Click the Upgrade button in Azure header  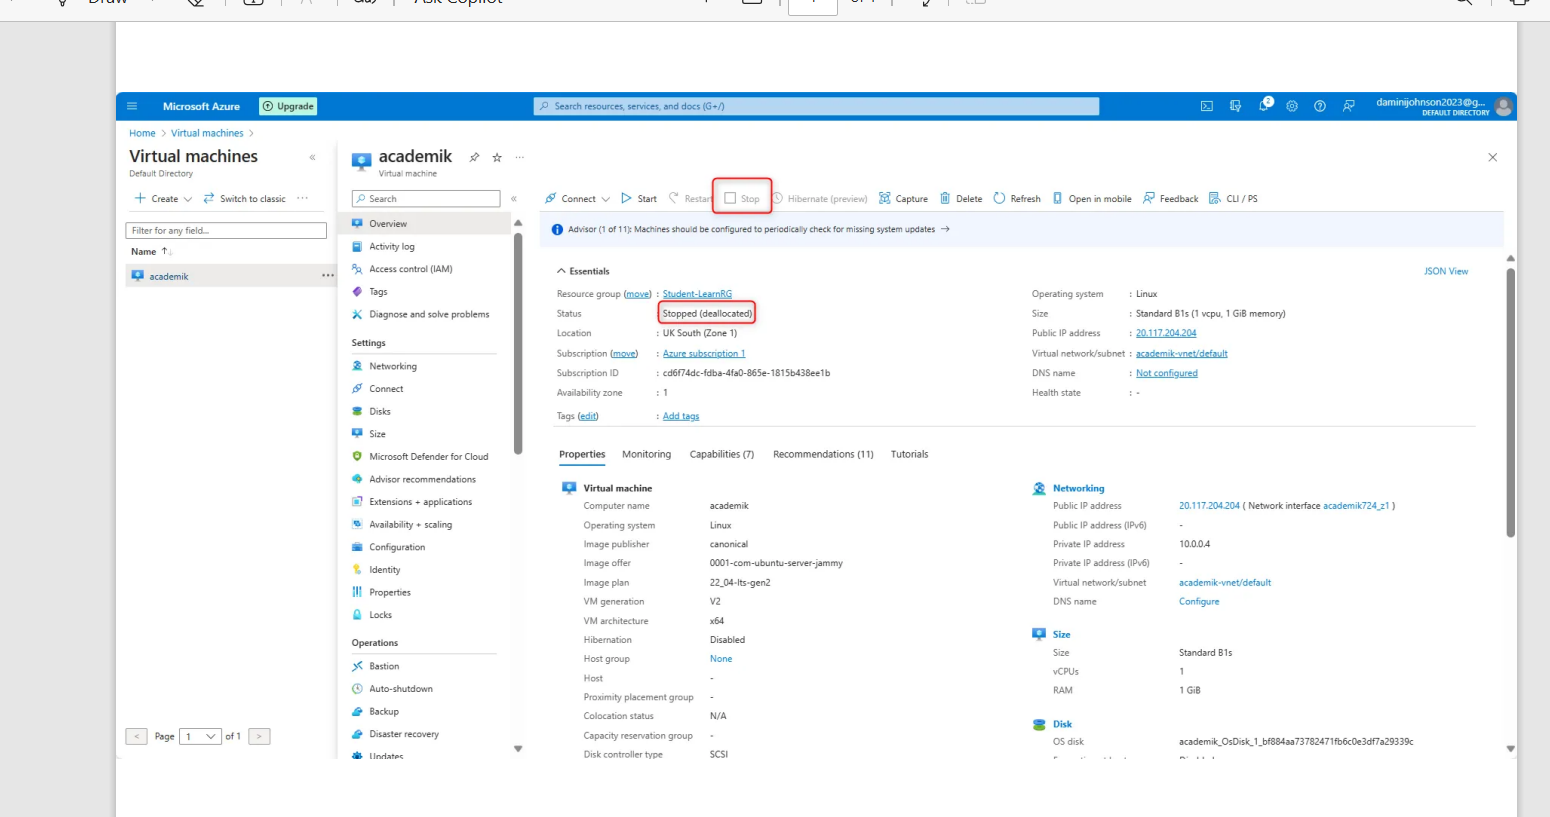point(288,106)
